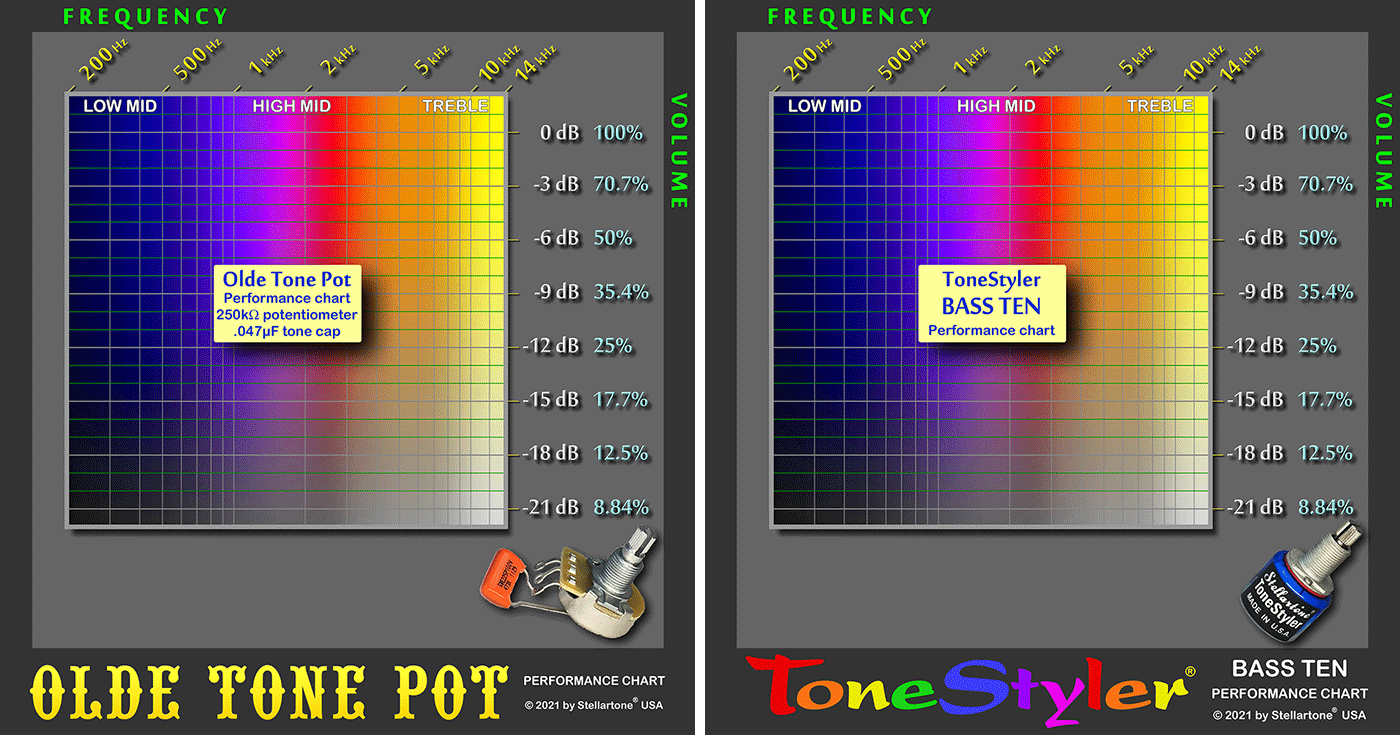Click TREBLE band label in ToneStyler chart
1400x735 pixels.
click(1159, 106)
